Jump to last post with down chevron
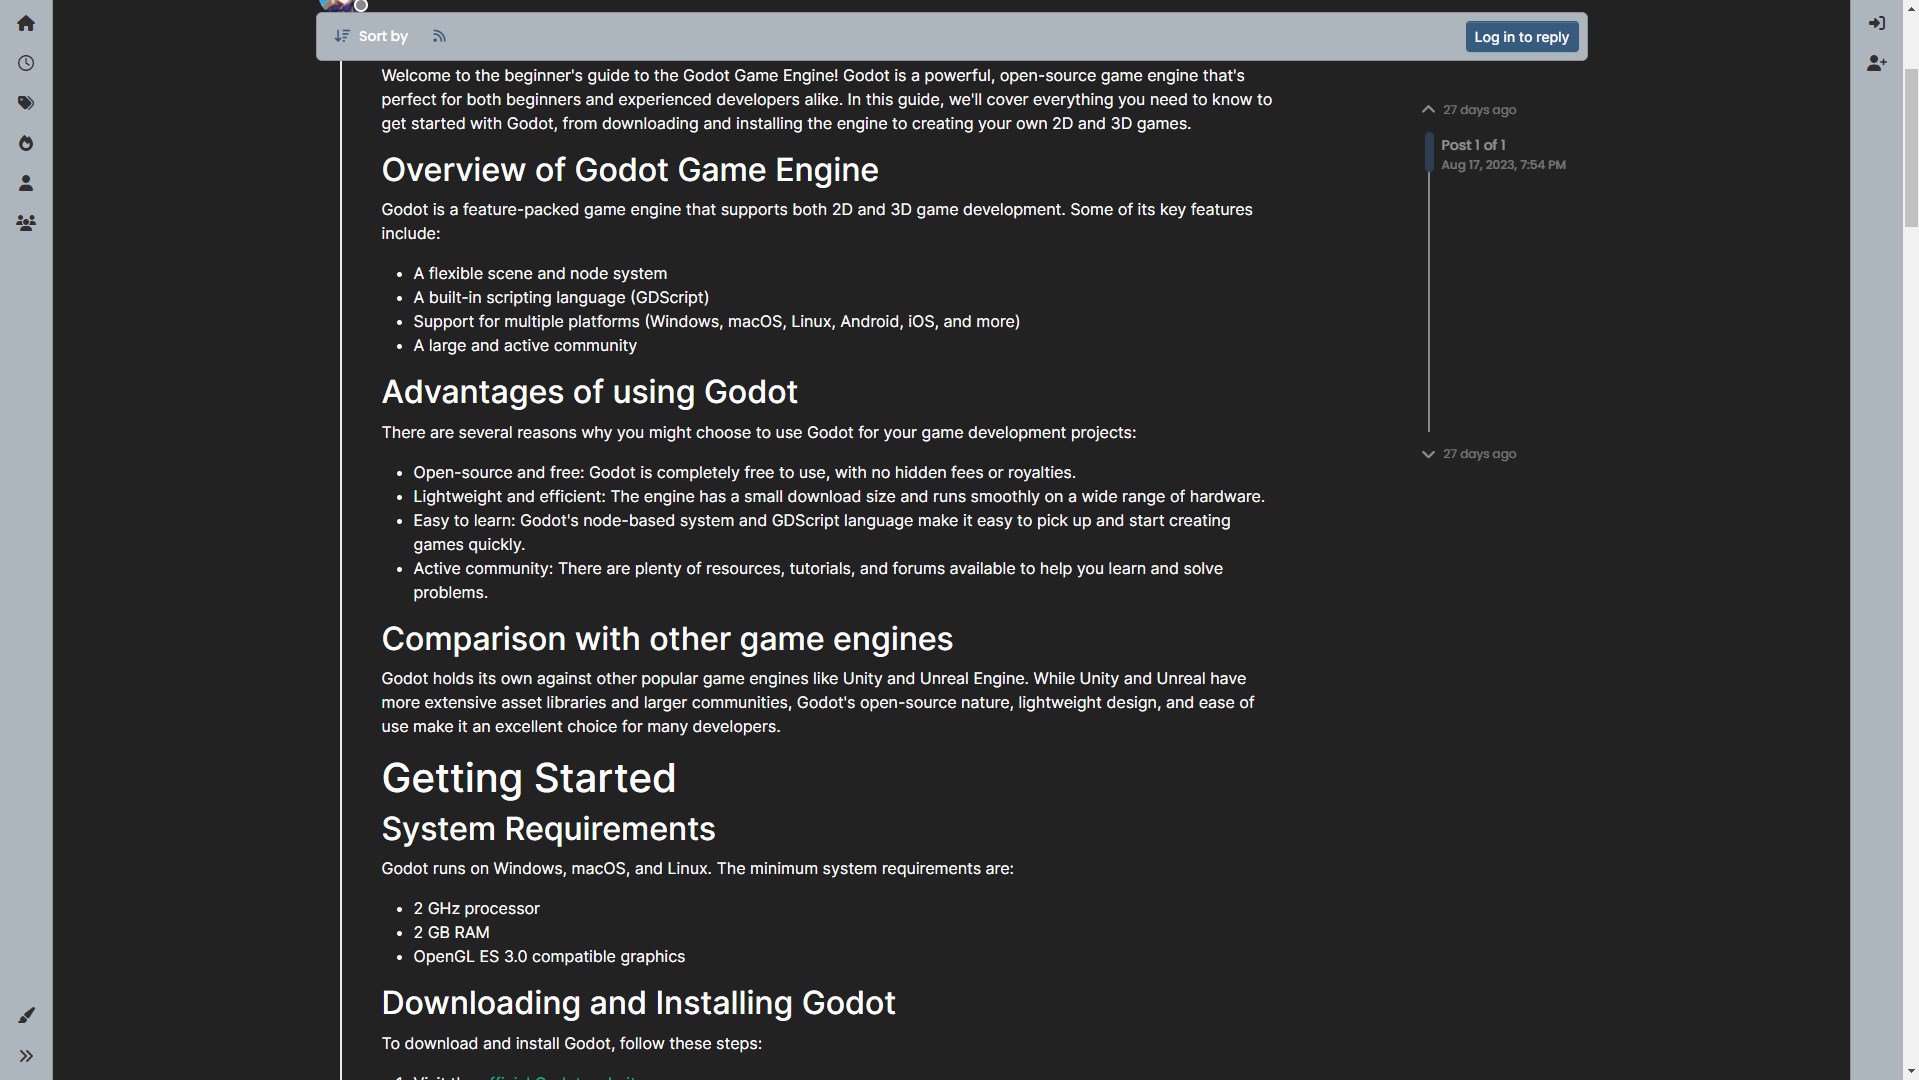Image resolution: width=1919 pixels, height=1080 pixels. pos(1428,454)
